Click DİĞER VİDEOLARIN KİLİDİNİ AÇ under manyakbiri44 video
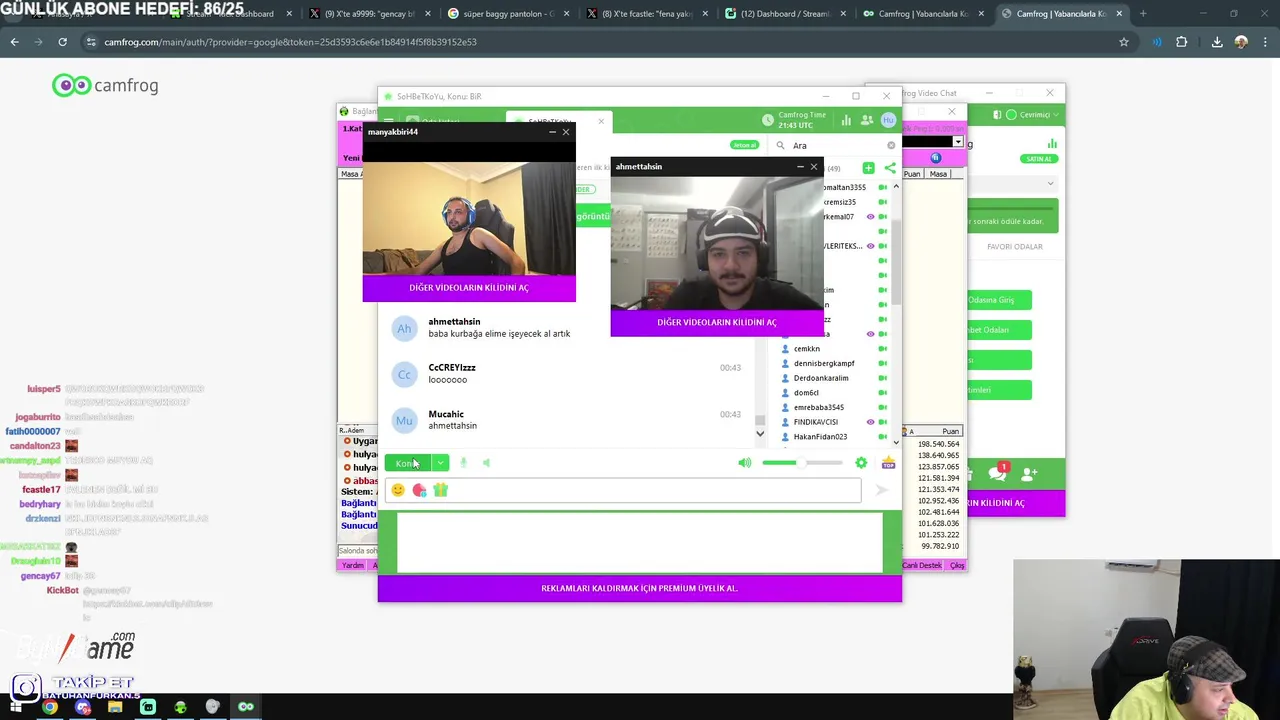 469,288
